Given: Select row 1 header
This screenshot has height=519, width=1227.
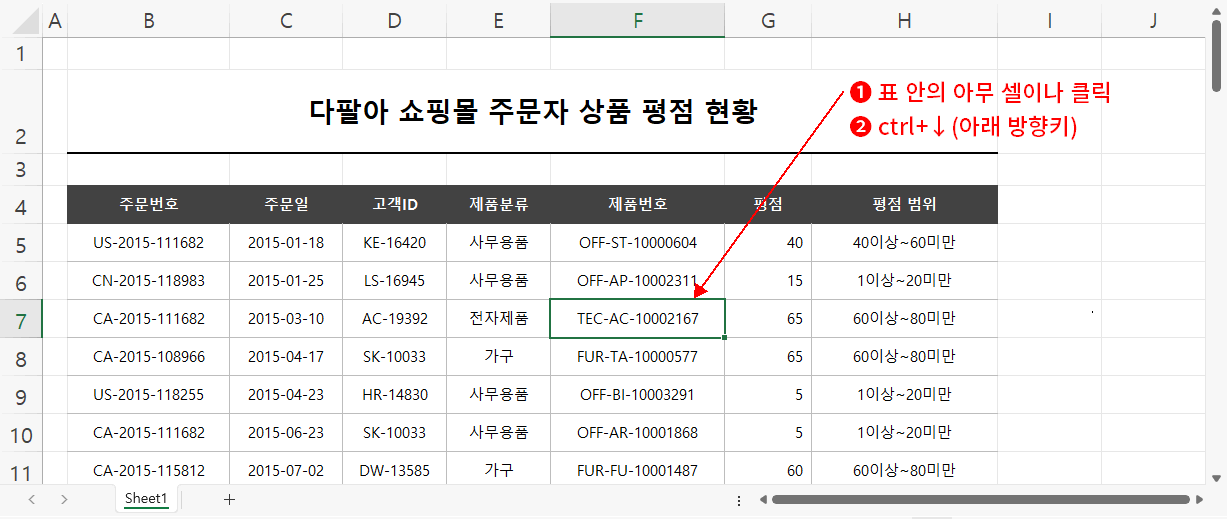Looking at the screenshot, I should [21, 53].
